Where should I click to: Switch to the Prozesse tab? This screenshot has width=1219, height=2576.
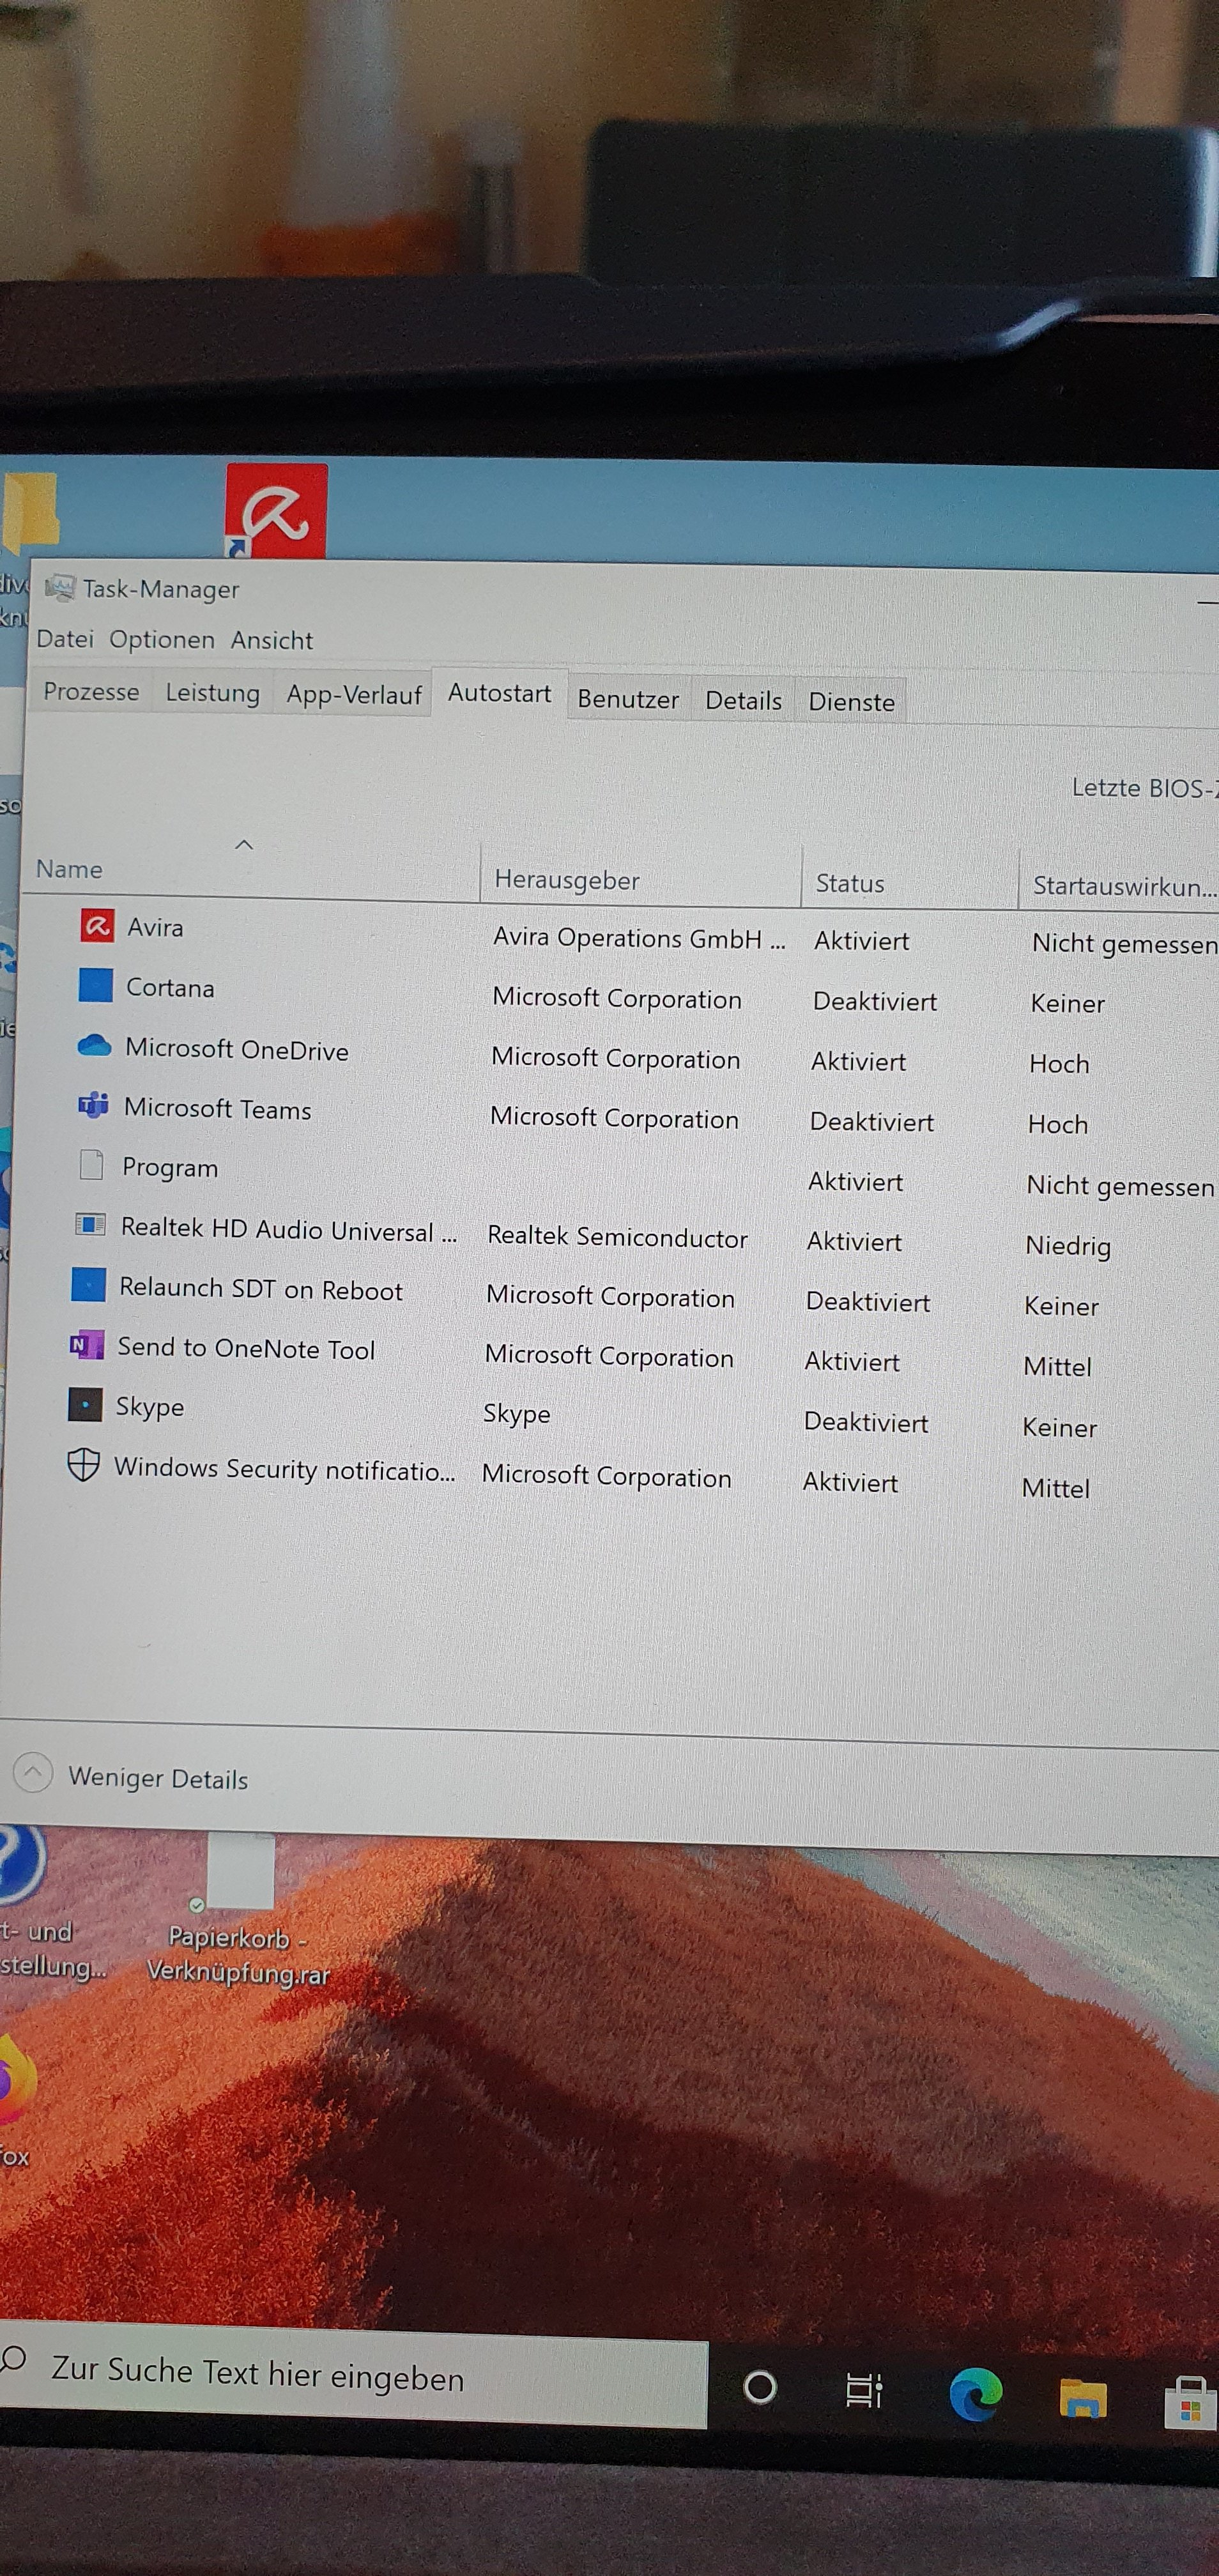click(91, 692)
